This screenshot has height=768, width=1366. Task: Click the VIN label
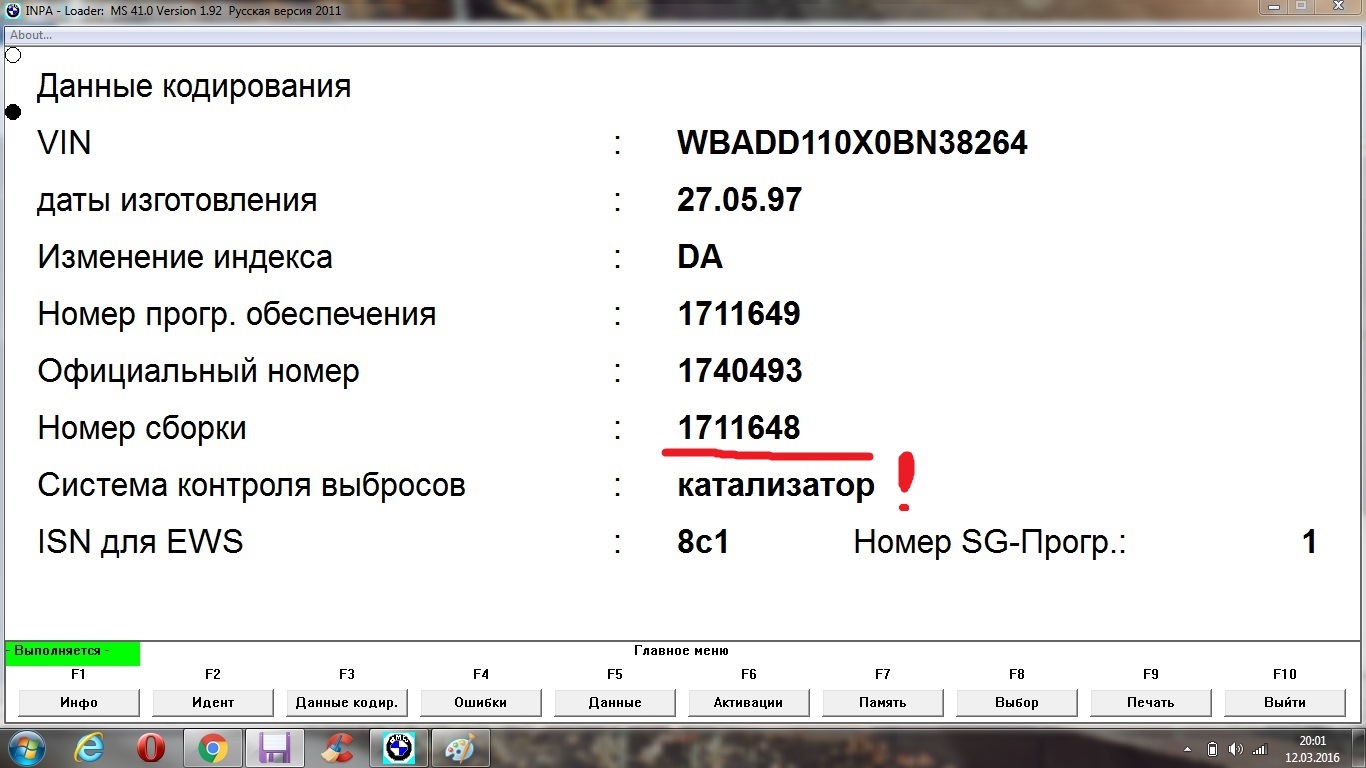tap(64, 143)
